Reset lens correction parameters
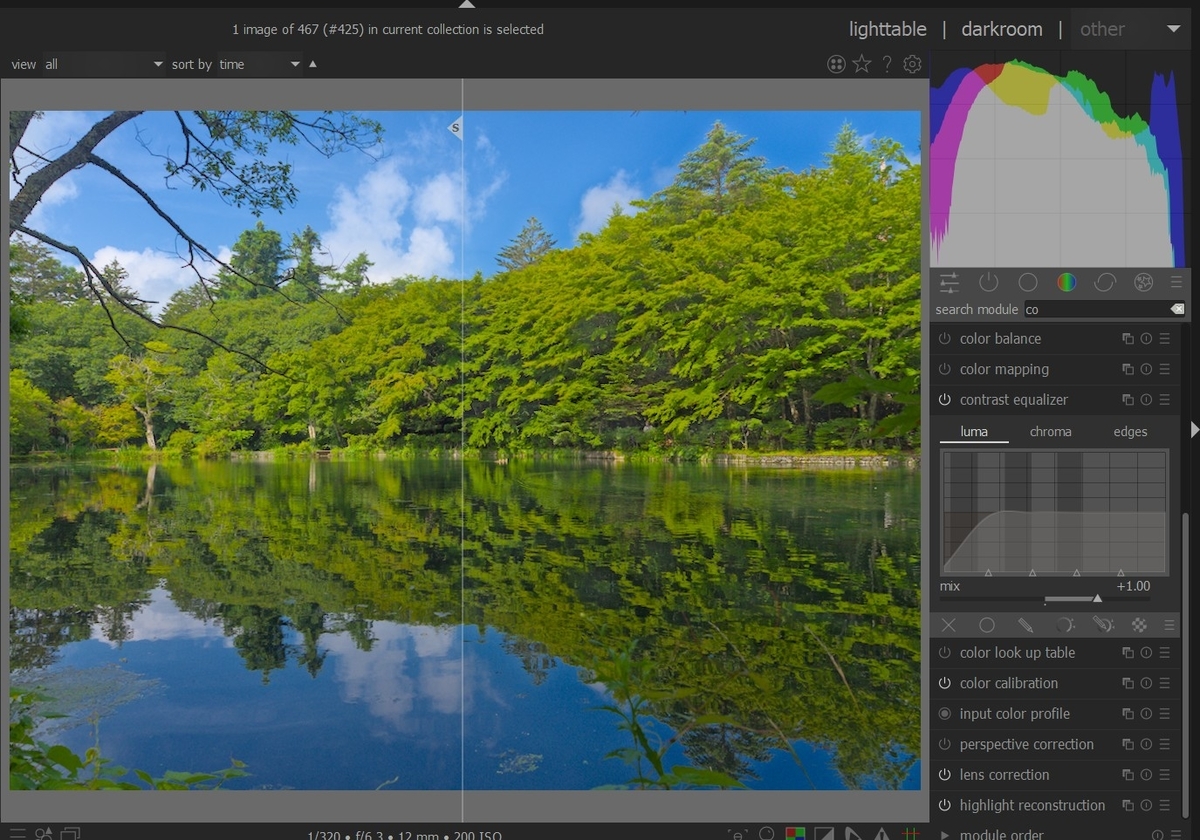The image size is (1200, 840). tap(1146, 775)
